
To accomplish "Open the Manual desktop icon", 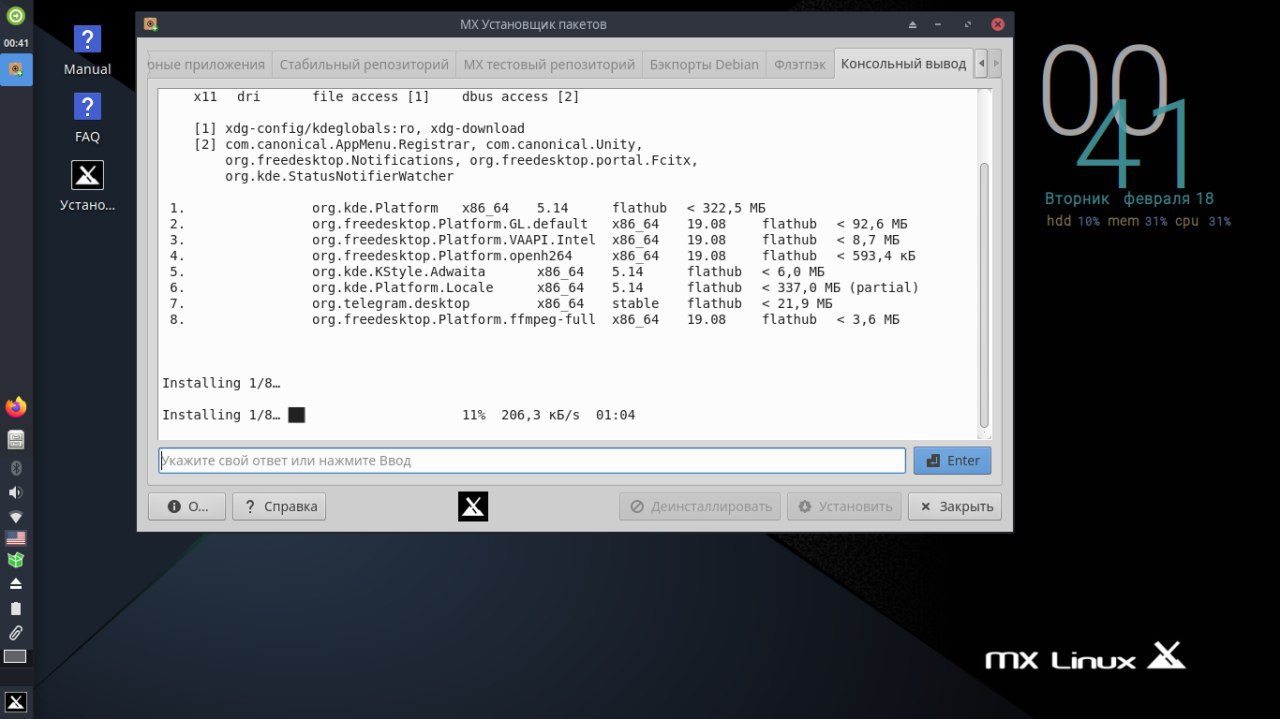I will (x=87, y=50).
